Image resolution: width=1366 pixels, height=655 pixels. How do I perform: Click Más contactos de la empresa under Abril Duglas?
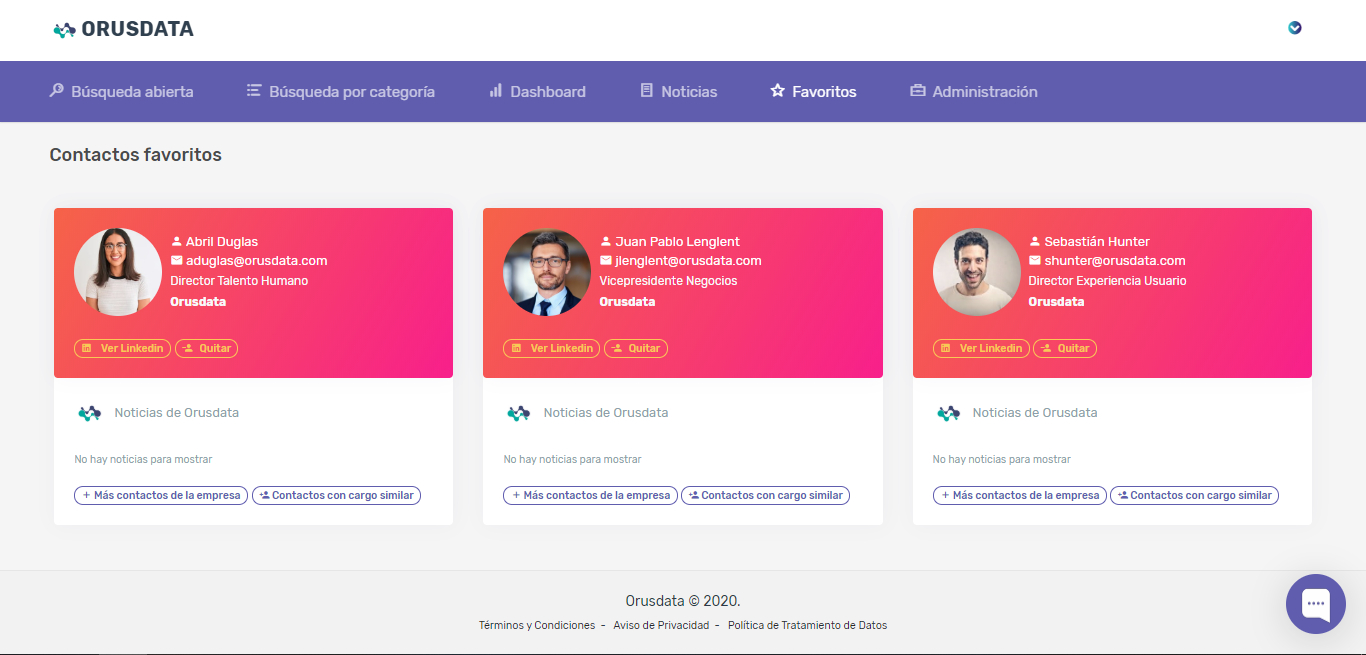161,495
